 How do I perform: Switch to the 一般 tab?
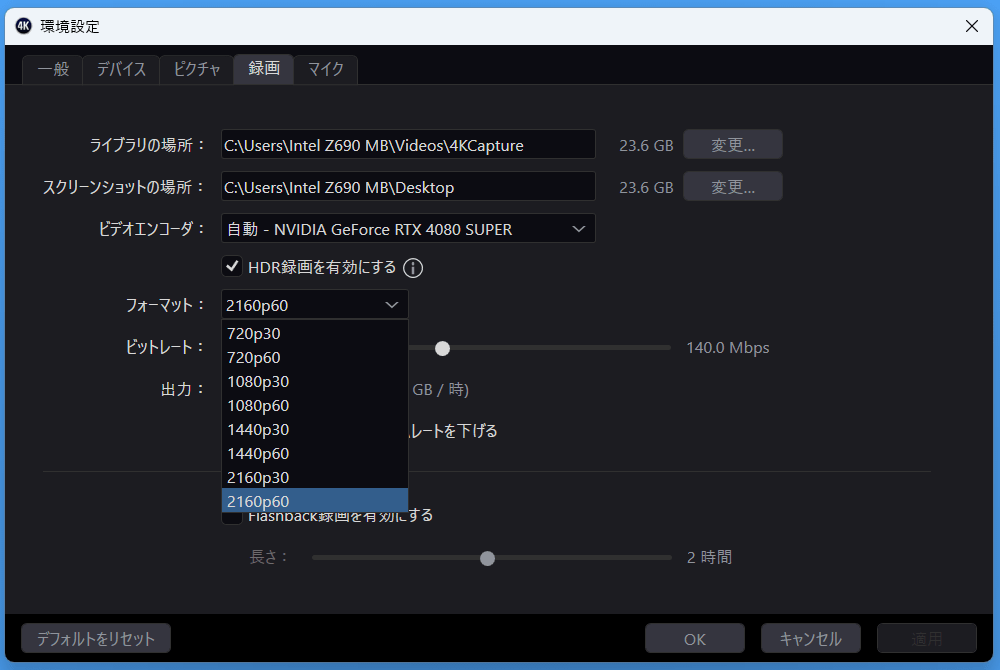[x=53, y=69]
